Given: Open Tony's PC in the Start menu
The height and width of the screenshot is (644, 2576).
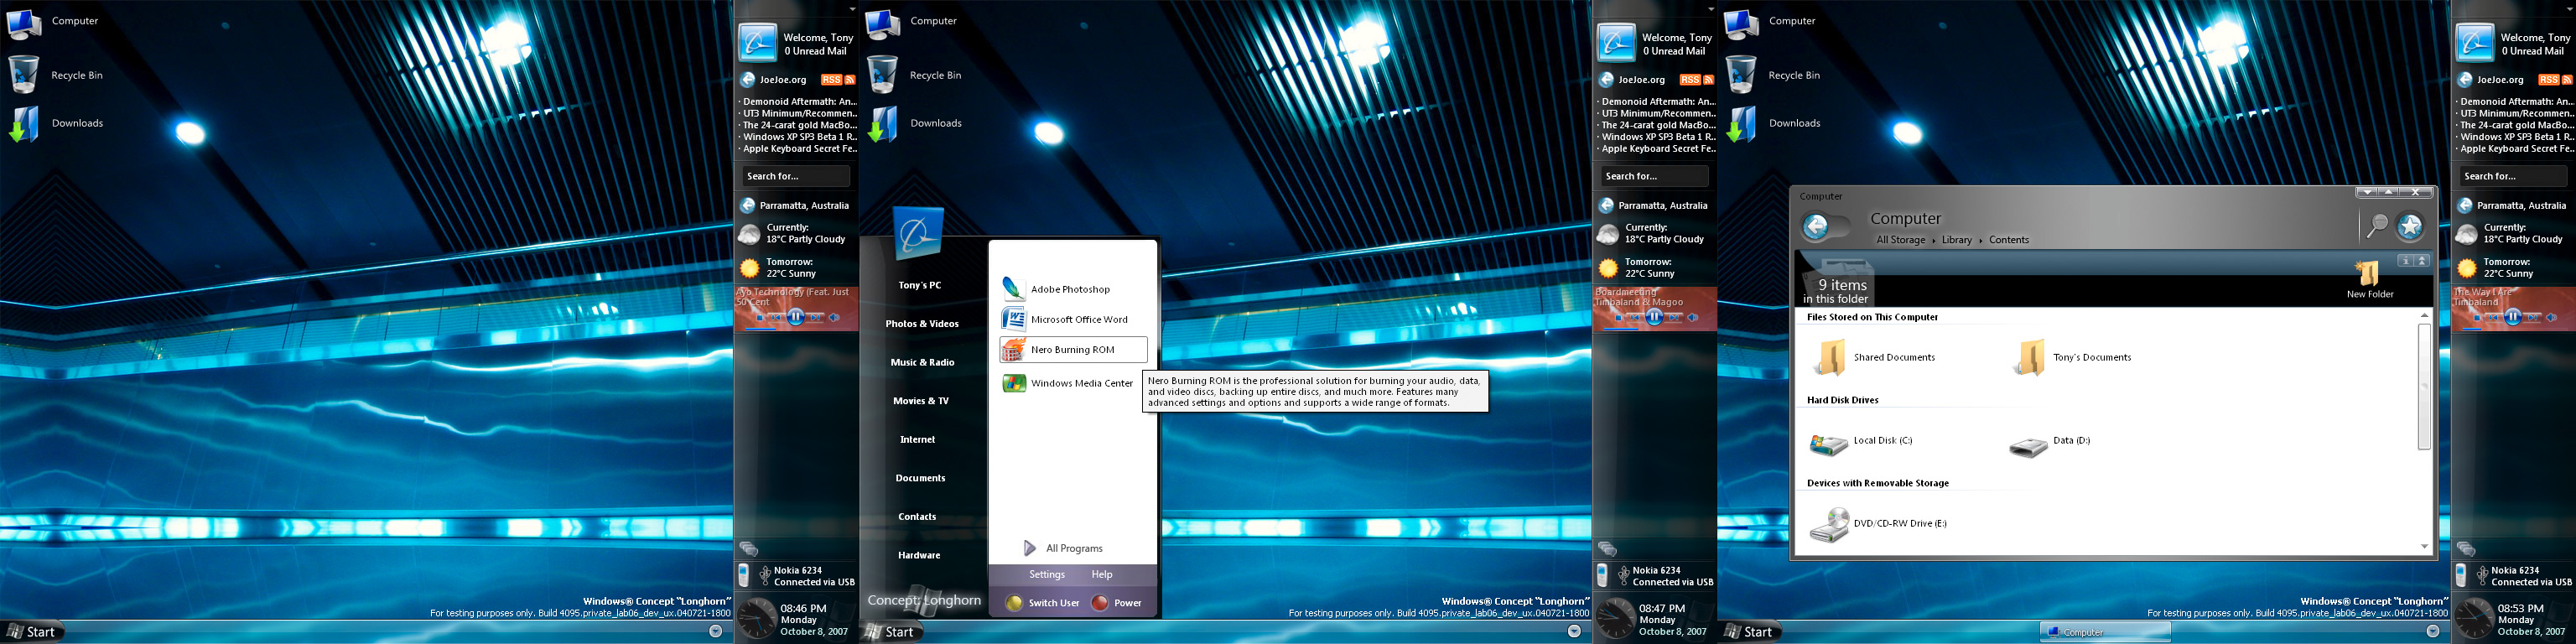Looking at the screenshot, I should (919, 285).
